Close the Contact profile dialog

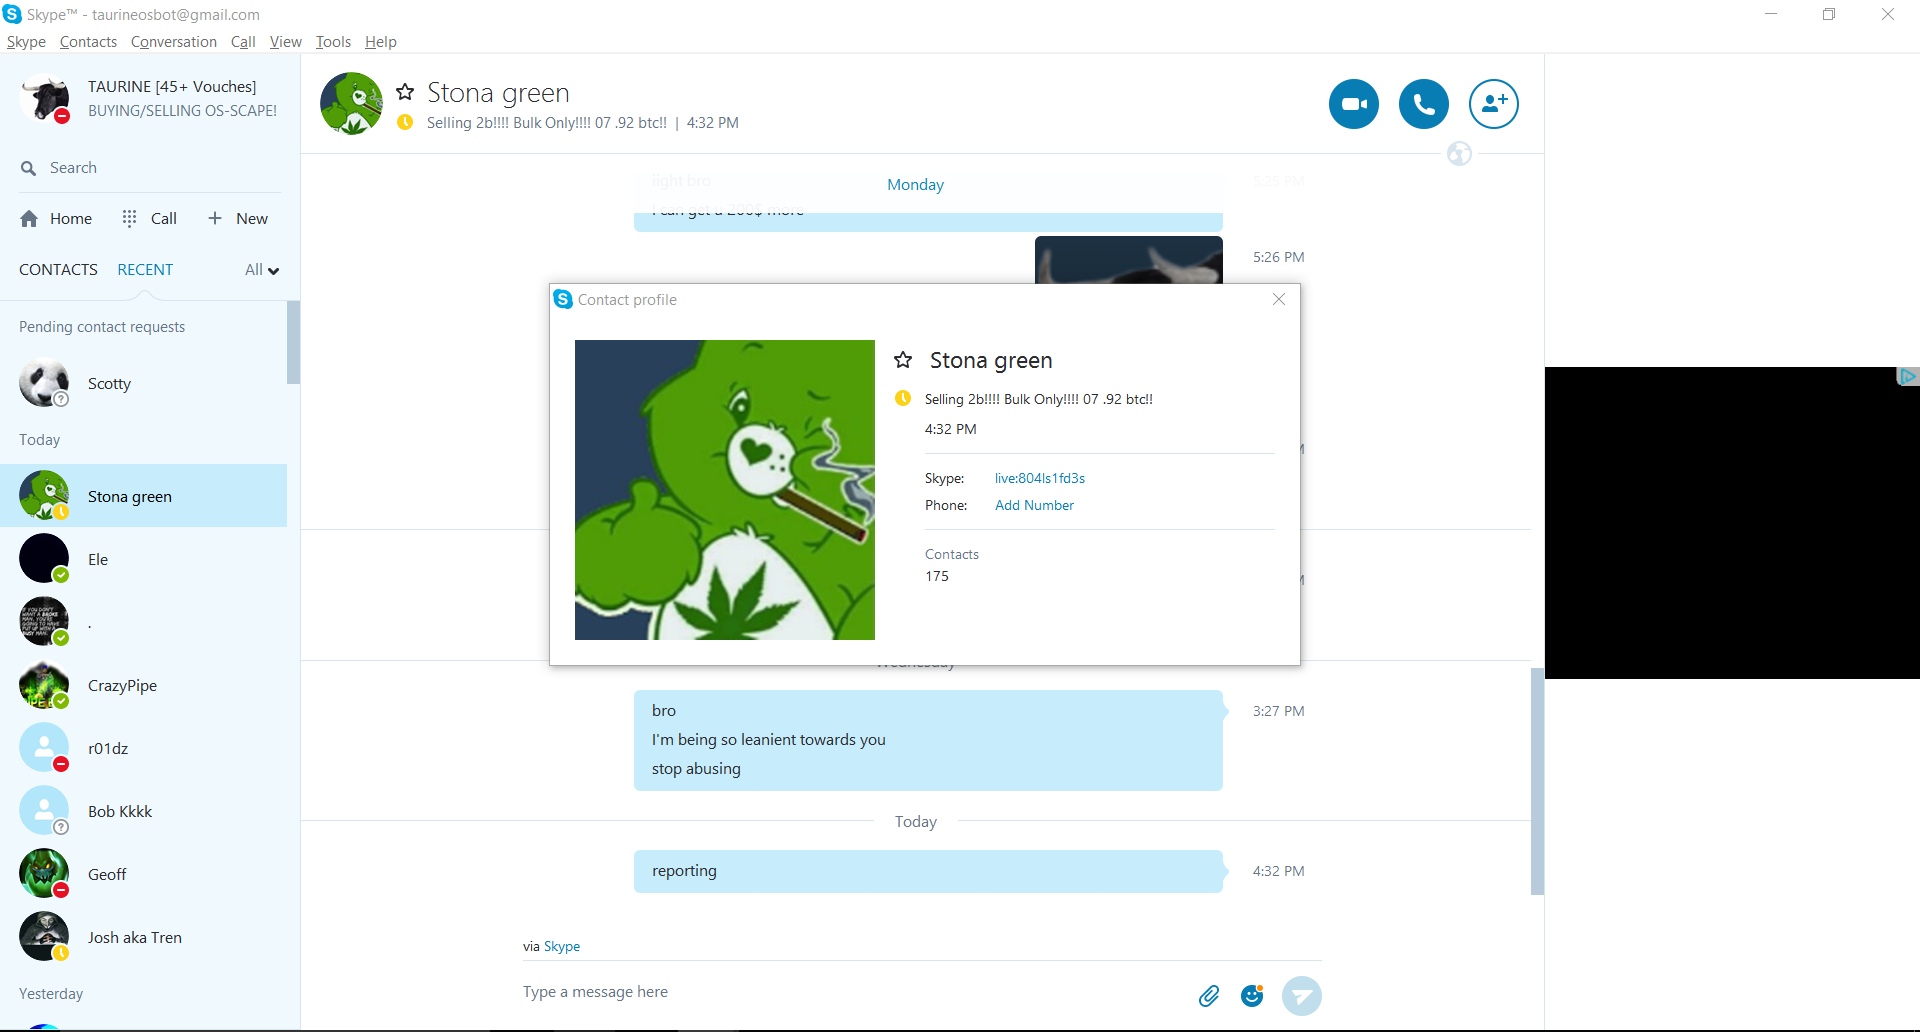(1279, 299)
